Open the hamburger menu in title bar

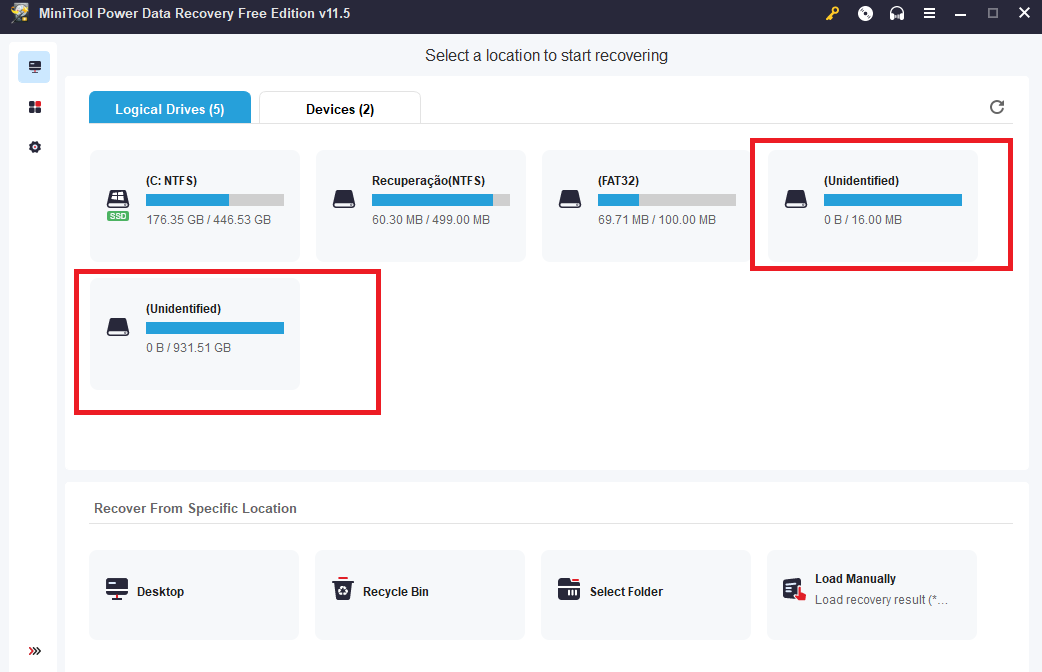(929, 13)
